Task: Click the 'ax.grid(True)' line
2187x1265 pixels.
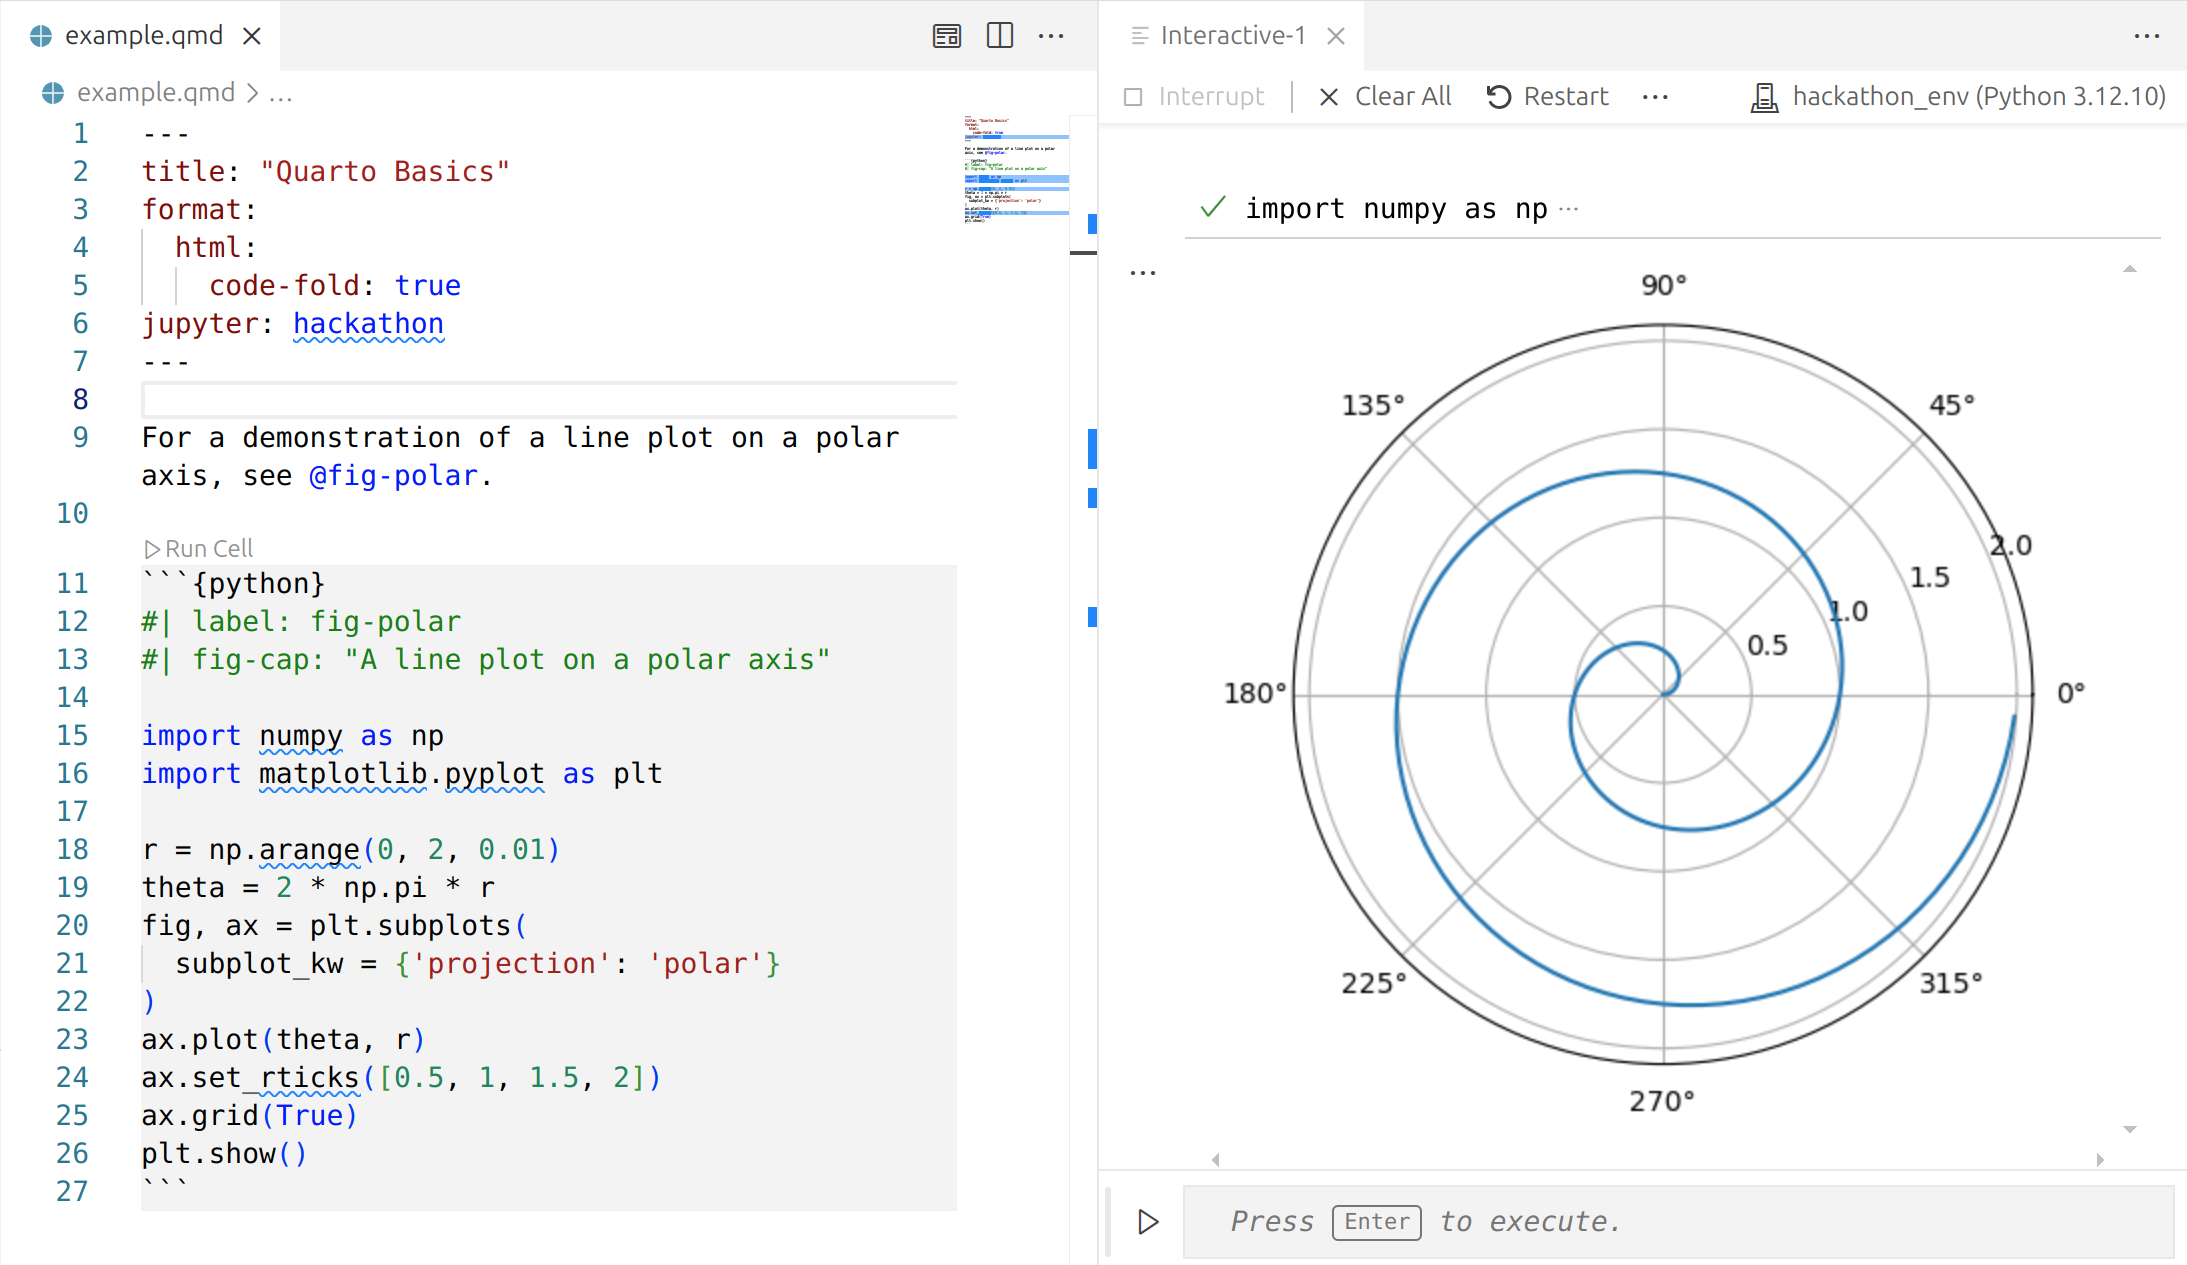Action: coord(250,1116)
